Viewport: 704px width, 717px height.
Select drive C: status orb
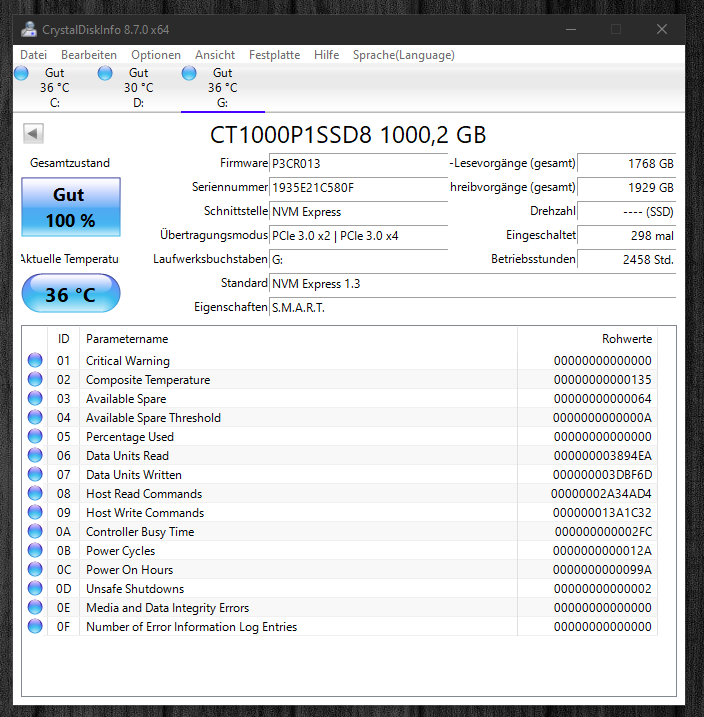coord(21,73)
